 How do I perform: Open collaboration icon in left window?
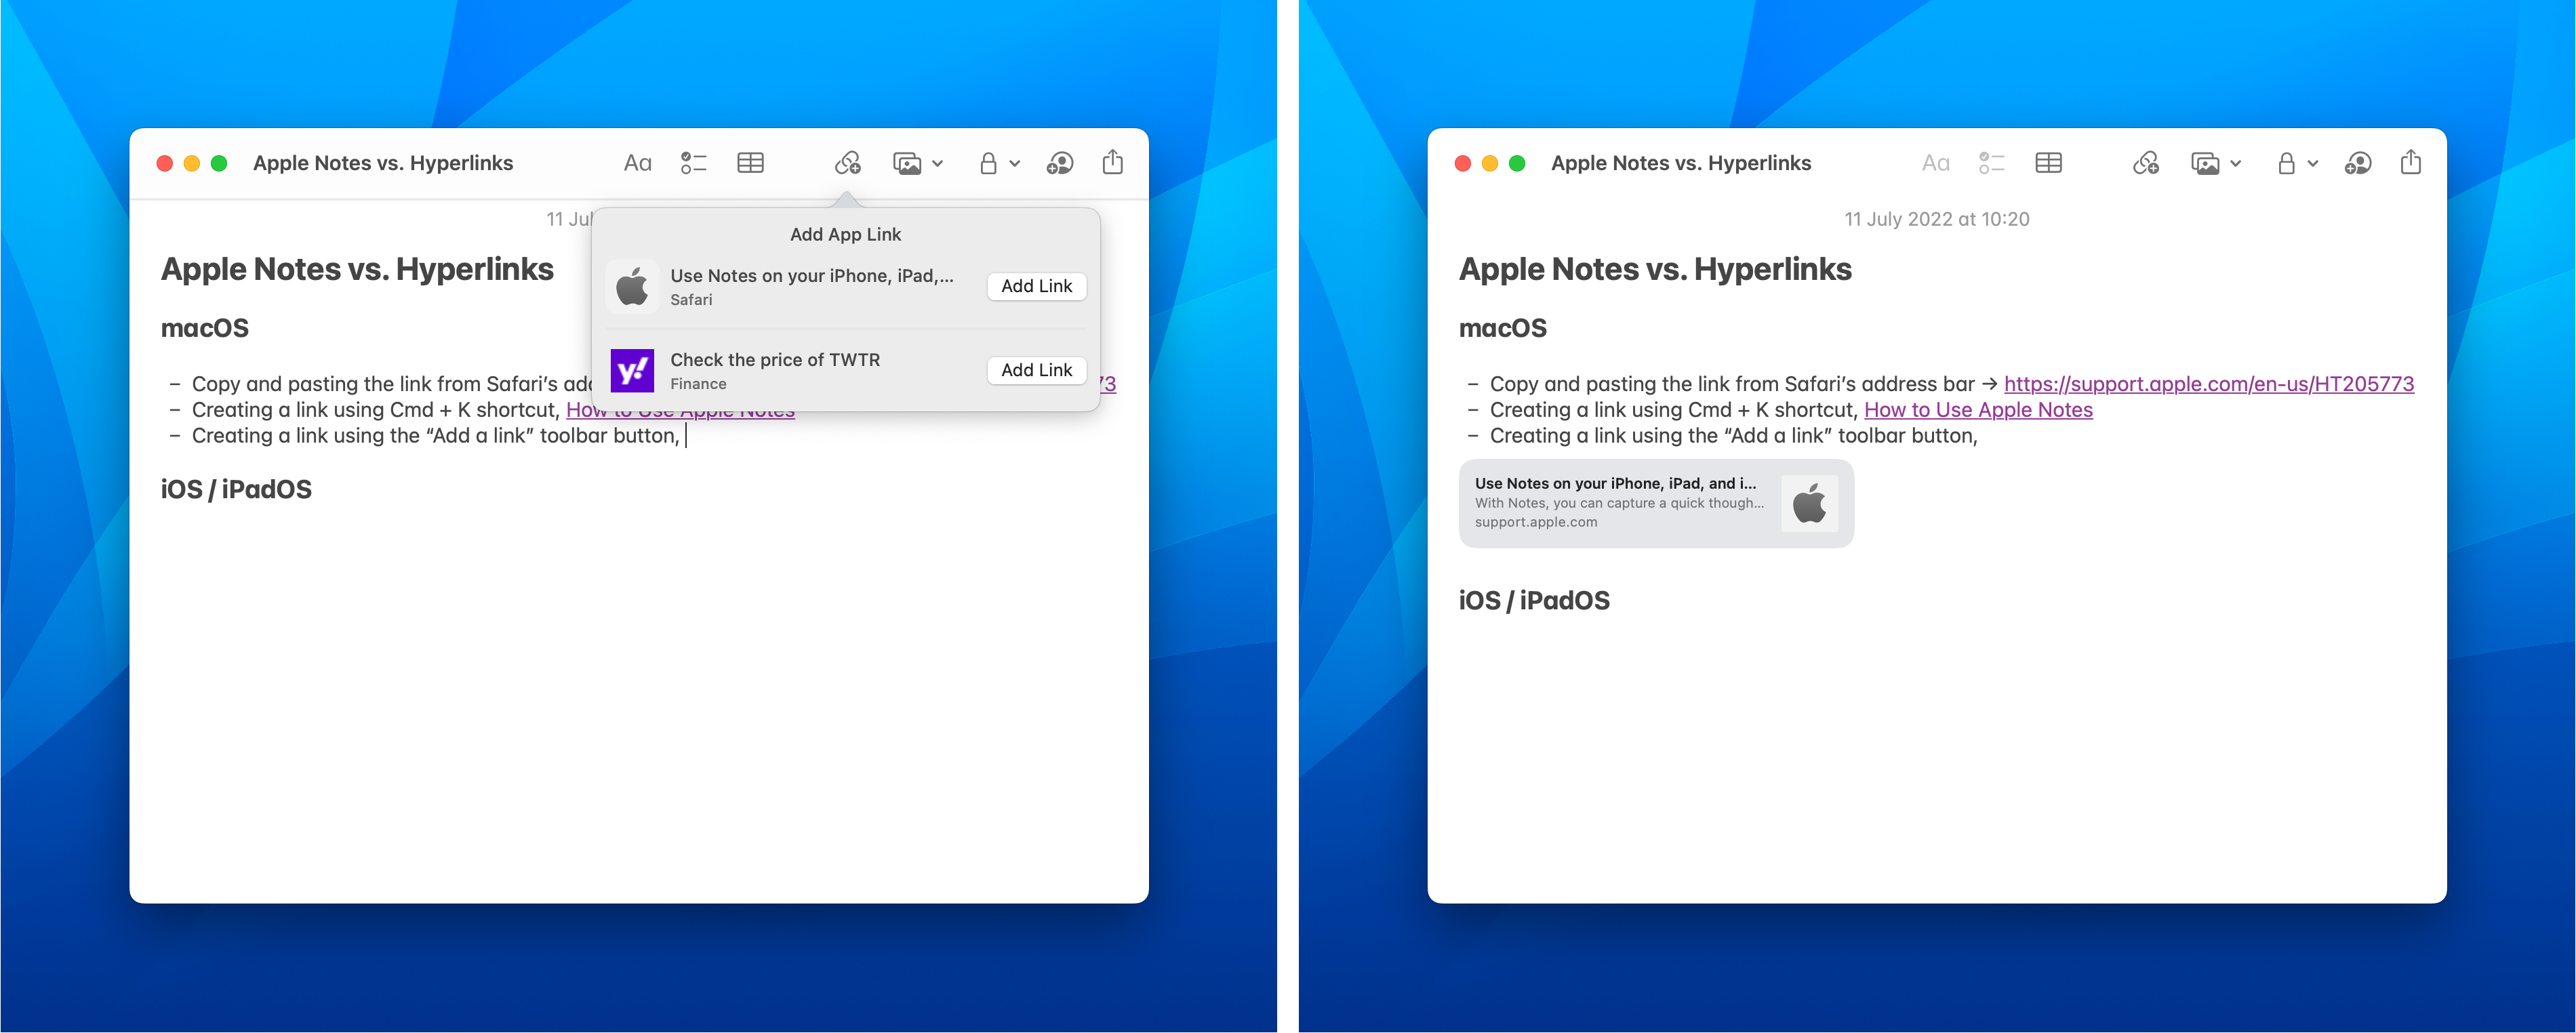tap(1060, 163)
